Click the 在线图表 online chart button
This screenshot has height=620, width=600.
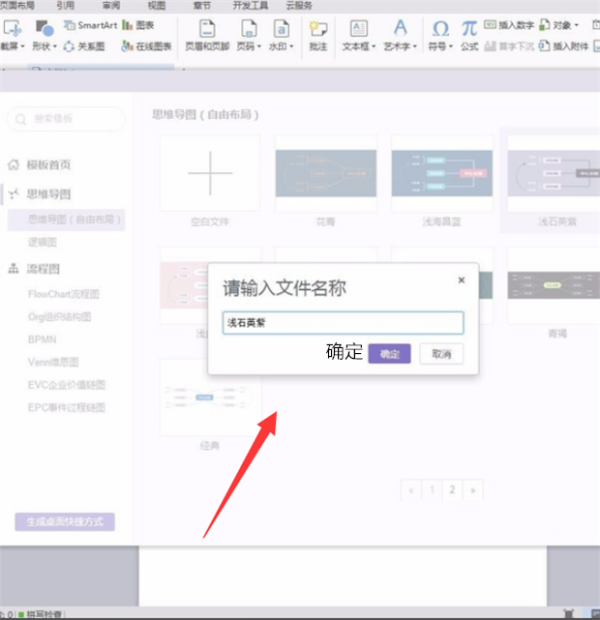pyautogui.click(x=146, y=46)
